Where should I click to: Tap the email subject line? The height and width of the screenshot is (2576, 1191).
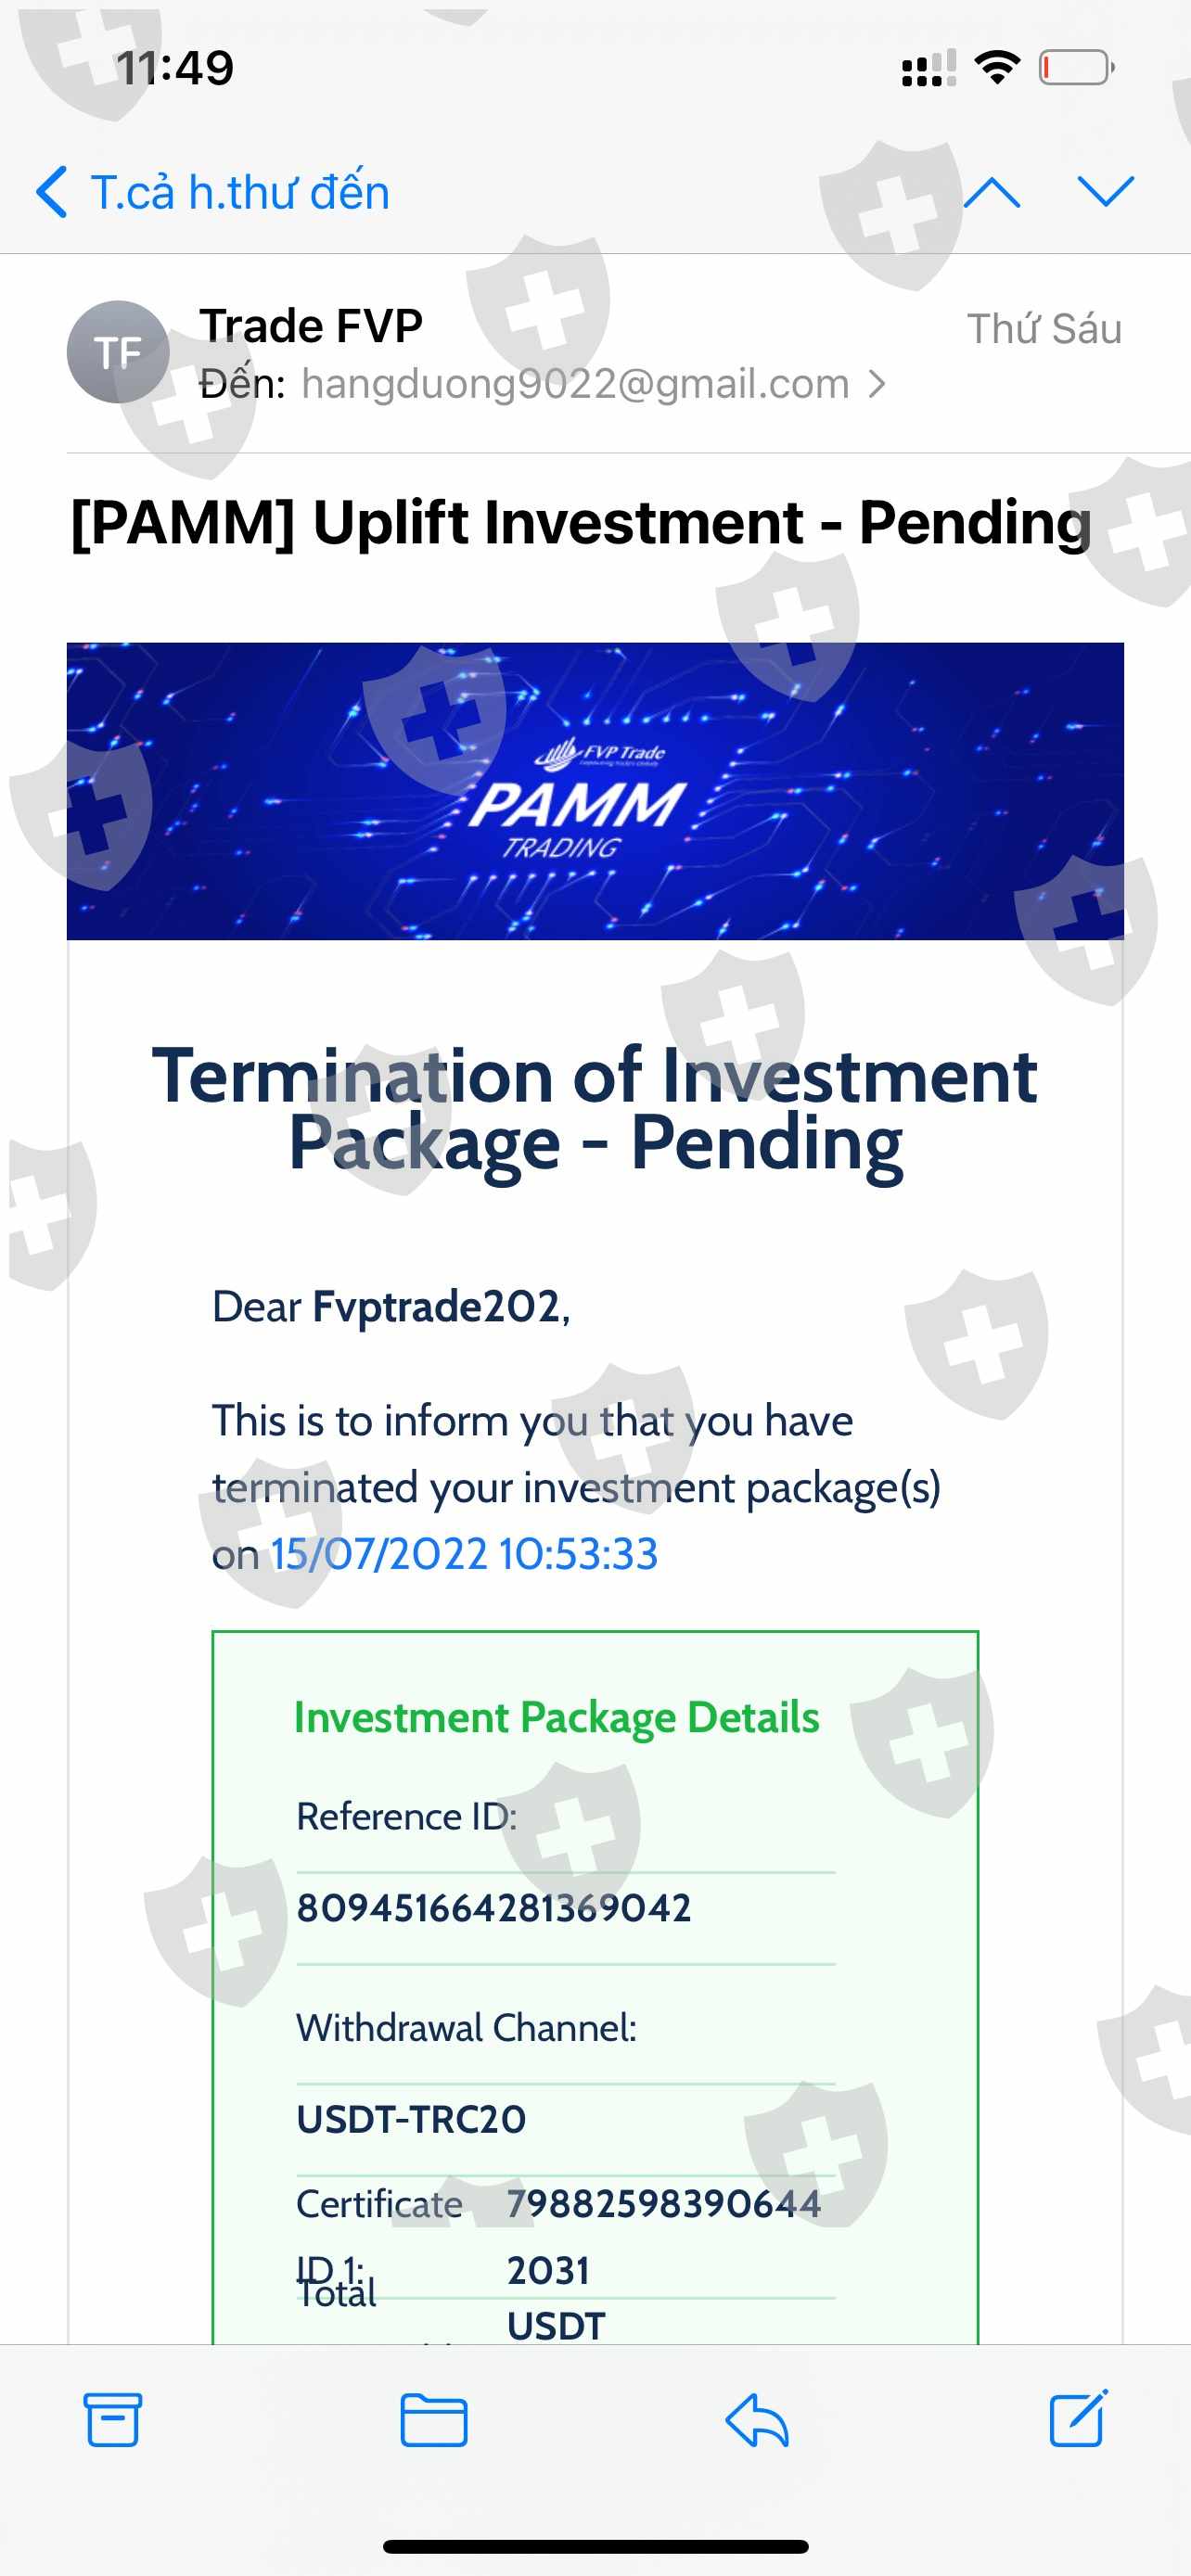tap(580, 522)
